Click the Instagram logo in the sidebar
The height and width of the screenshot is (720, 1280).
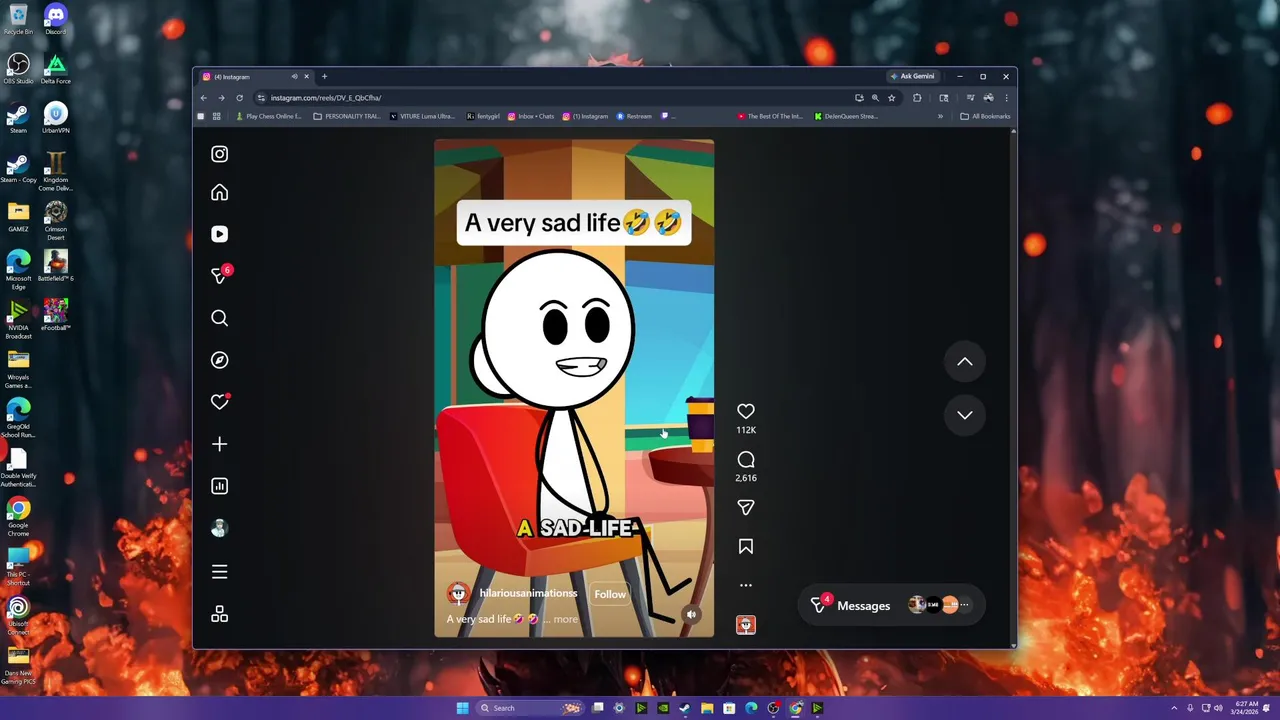coord(219,154)
